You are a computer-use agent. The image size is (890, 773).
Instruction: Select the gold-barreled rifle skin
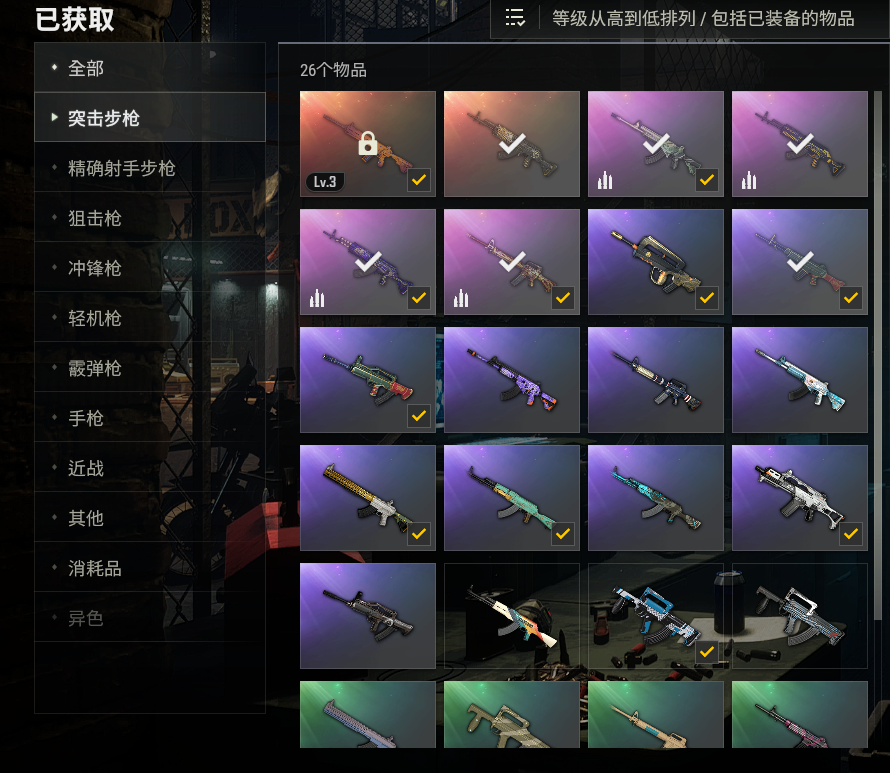coord(368,498)
